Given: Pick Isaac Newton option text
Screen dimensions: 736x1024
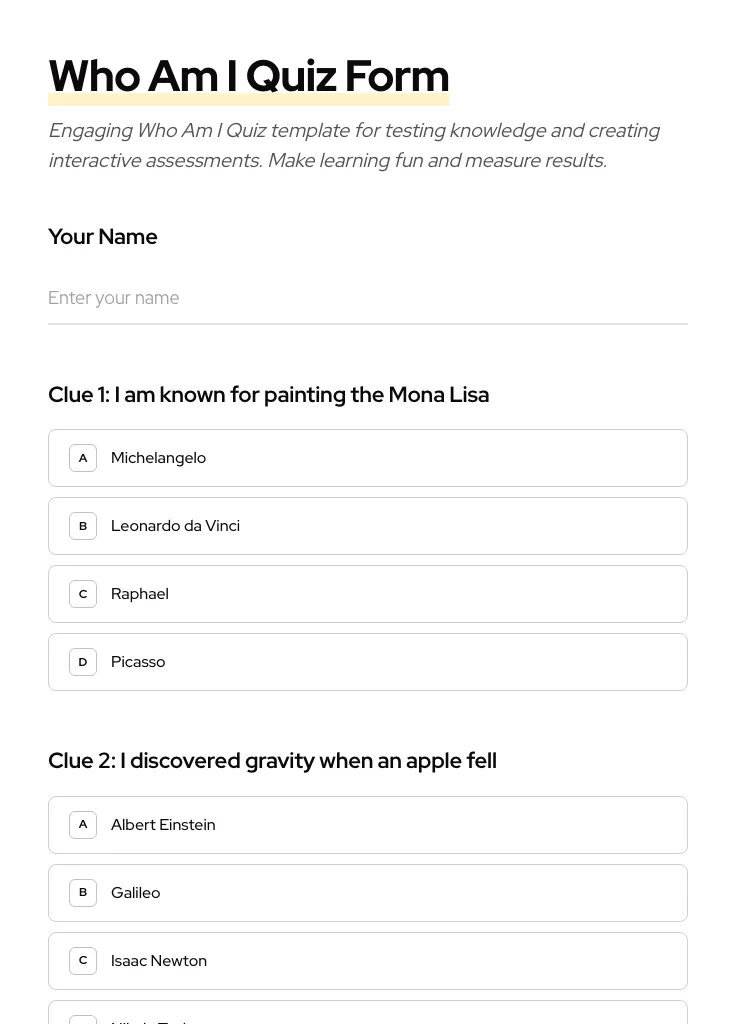Looking at the screenshot, I should (x=159, y=961).
